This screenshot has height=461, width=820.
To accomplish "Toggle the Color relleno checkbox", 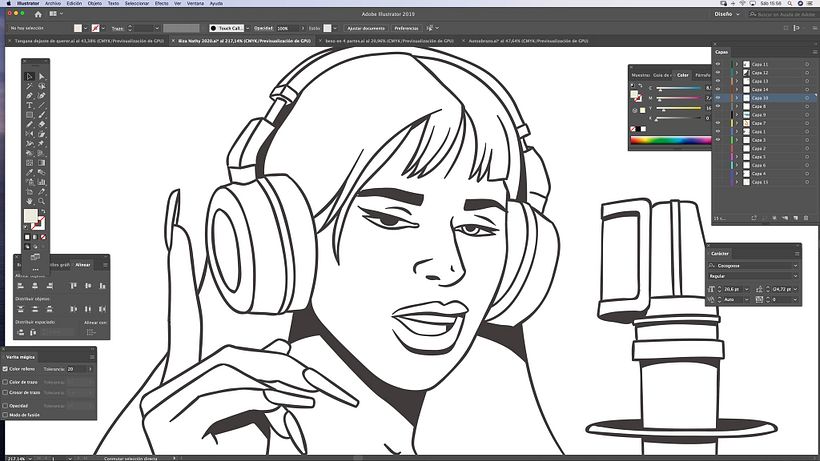I will click(5, 369).
